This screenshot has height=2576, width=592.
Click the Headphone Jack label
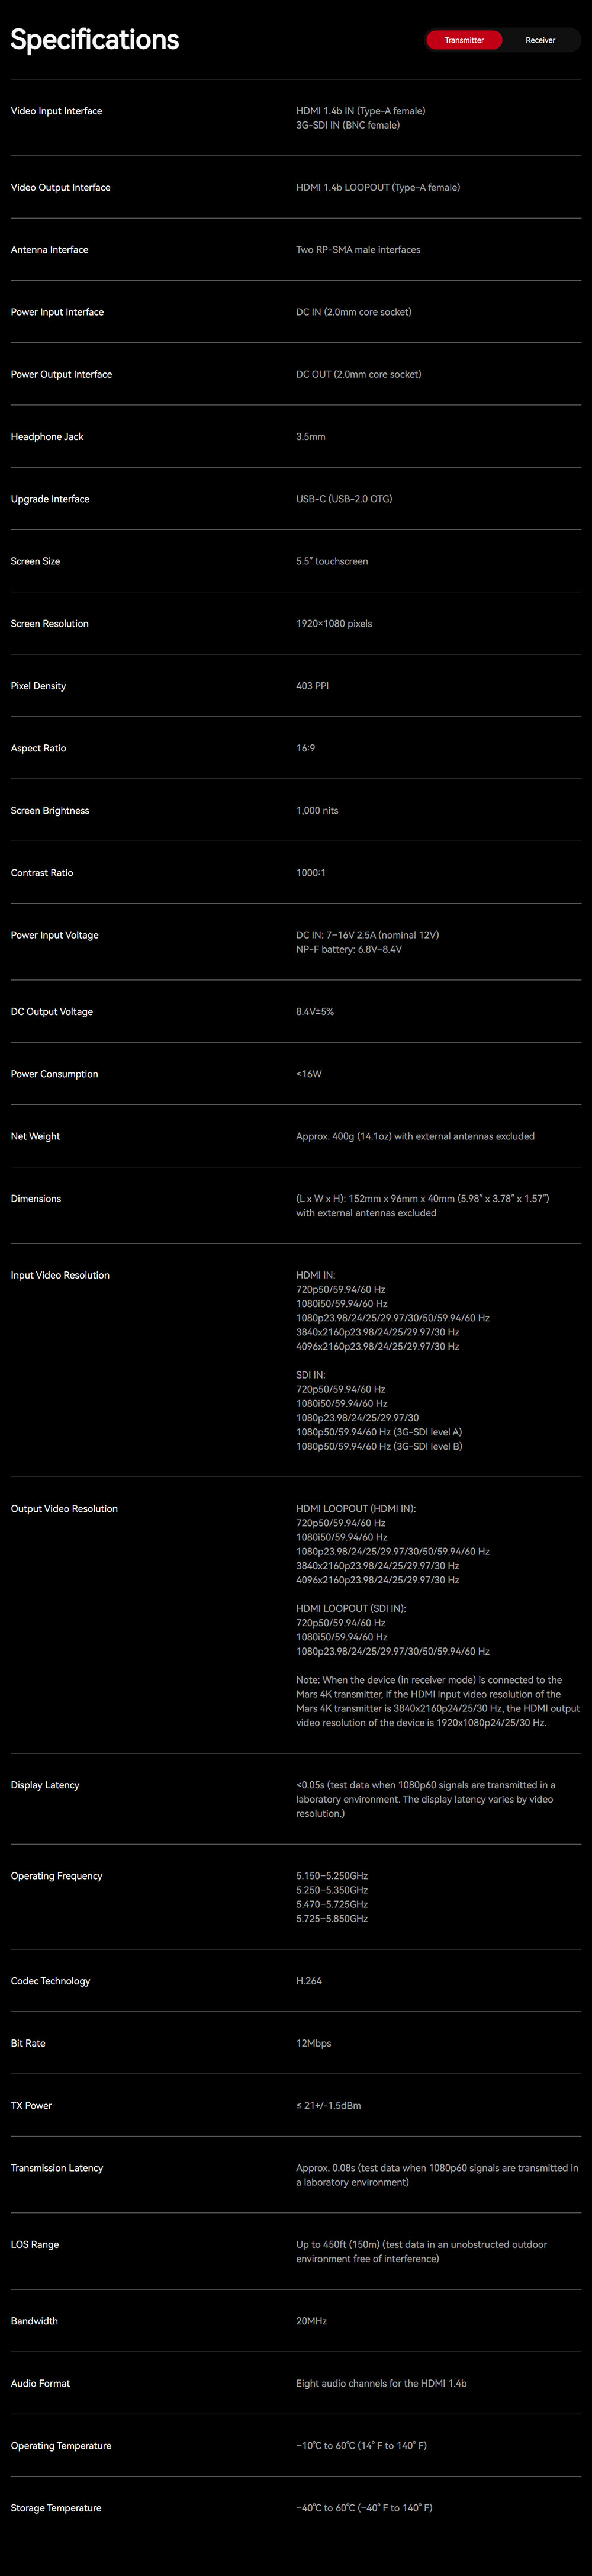pyautogui.click(x=47, y=437)
